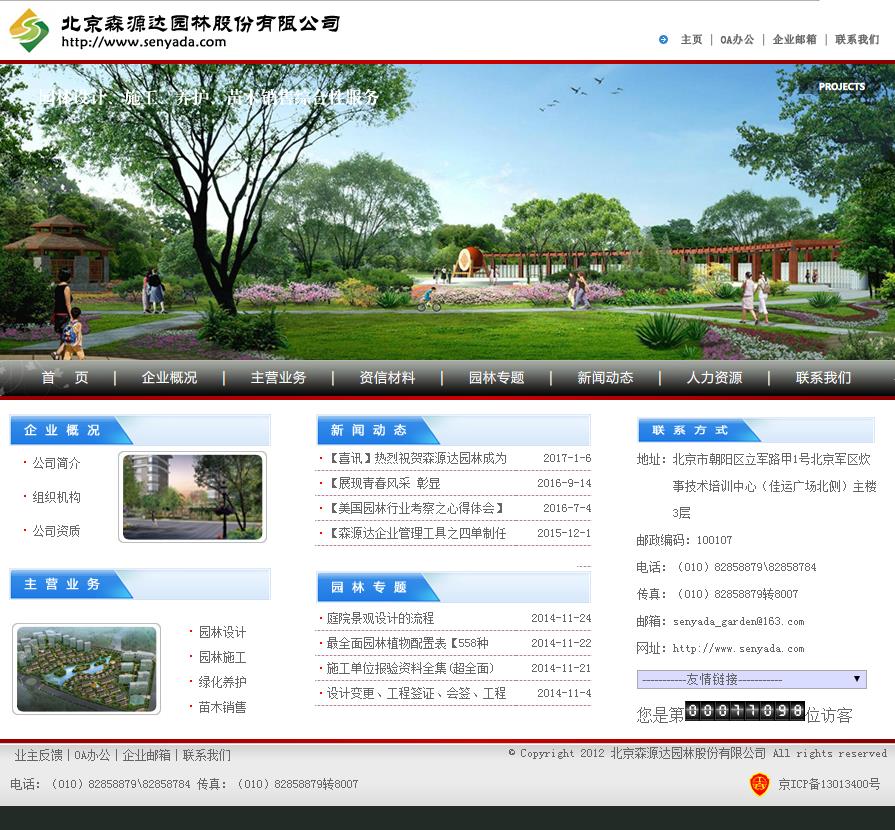Go to 人力资源 navigation menu
Screen dimensions: 895x830
pyautogui.click(x=714, y=378)
